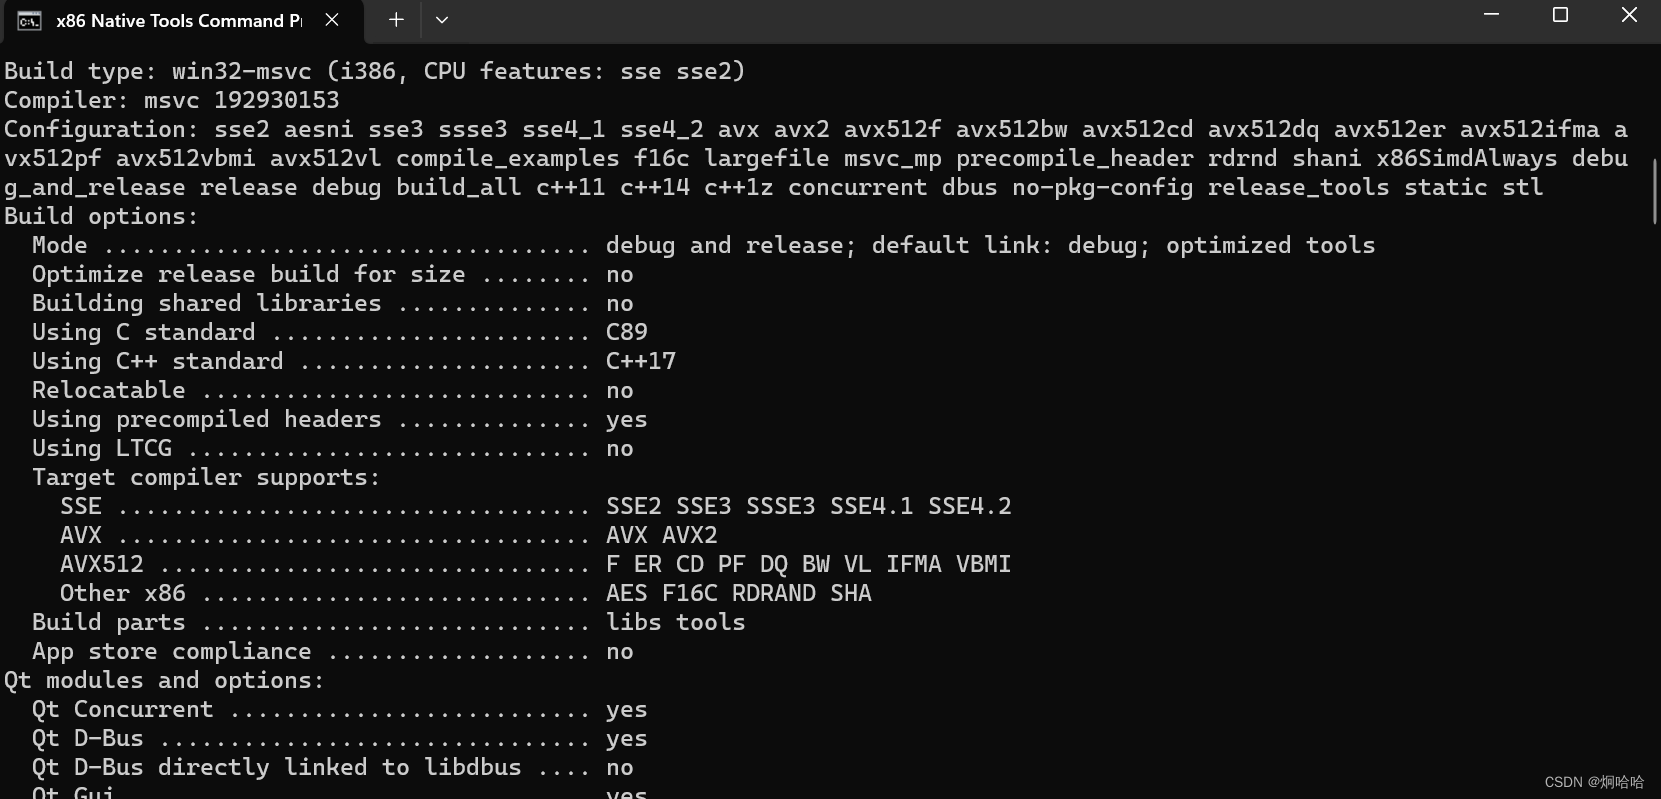Close the x86 Native Tools Command Prompt tab
The width and height of the screenshot is (1661, 799).
pos(332,20)
